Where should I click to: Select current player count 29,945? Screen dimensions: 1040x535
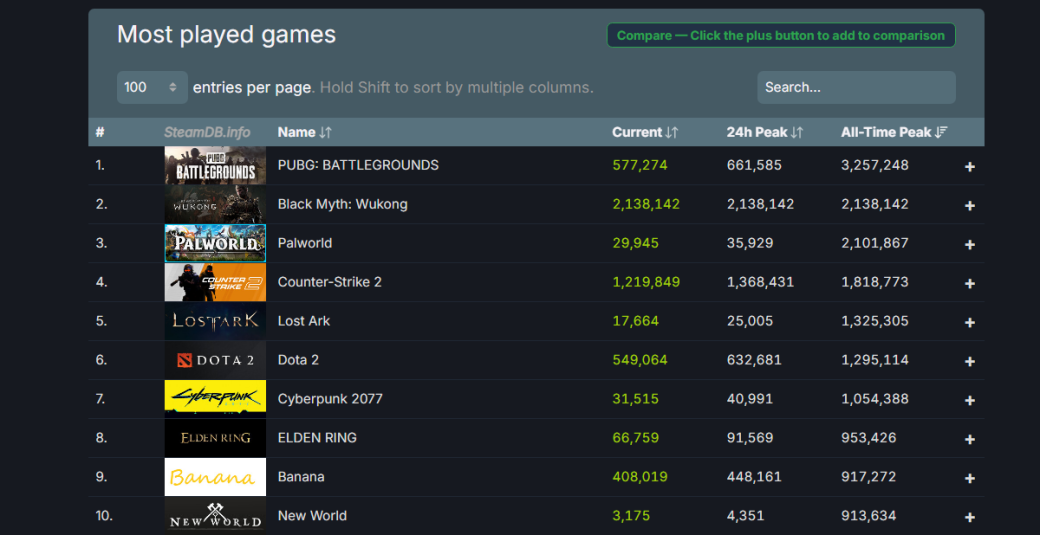click(x=635, y=243)
